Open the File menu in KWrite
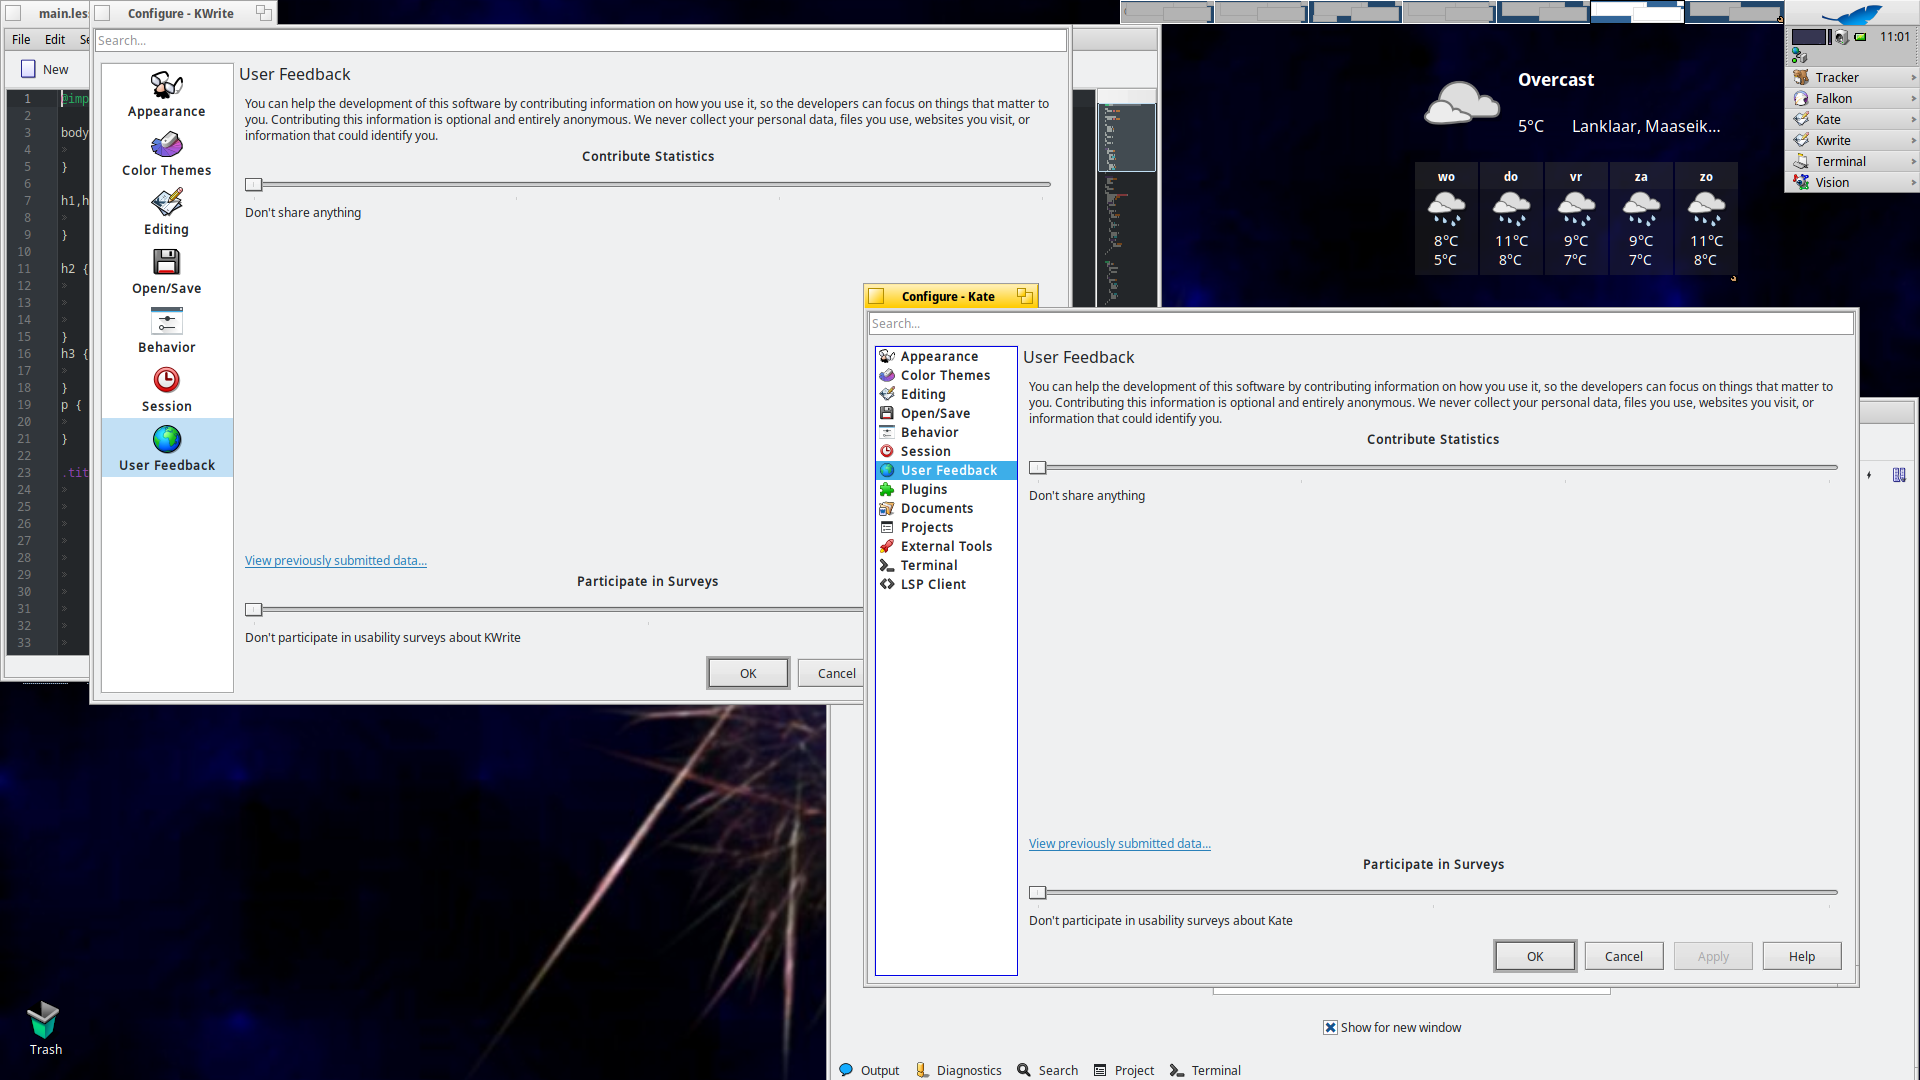1920x1080 pixels. pos(21,39)
